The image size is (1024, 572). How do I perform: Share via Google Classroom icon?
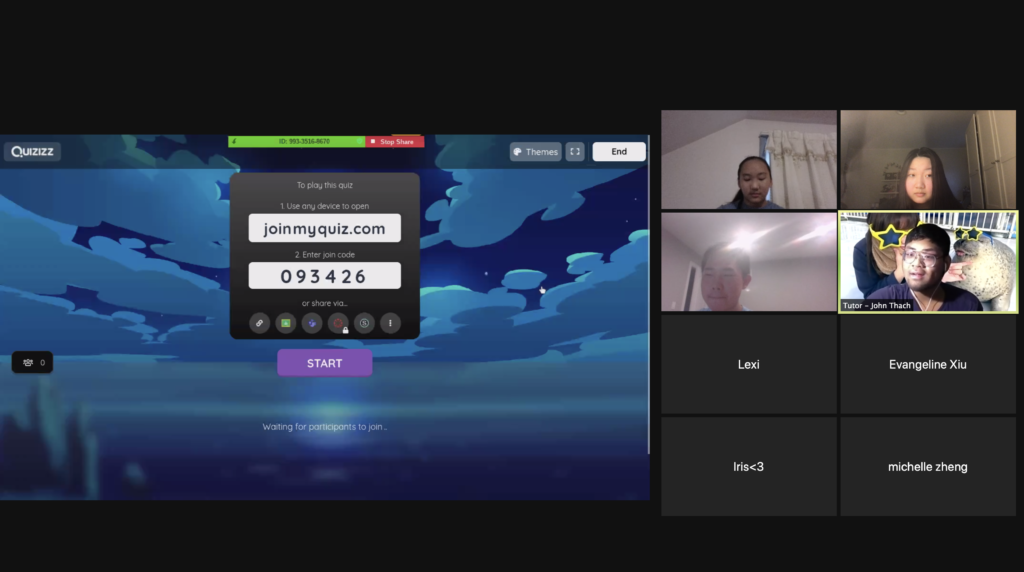click(285, 323)
